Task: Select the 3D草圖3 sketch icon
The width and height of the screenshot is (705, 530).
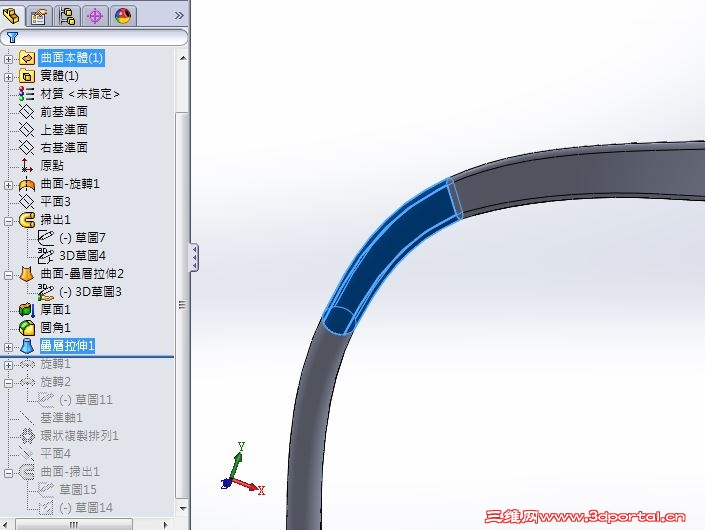Action: pyautogui.click(x=45, y=292)
